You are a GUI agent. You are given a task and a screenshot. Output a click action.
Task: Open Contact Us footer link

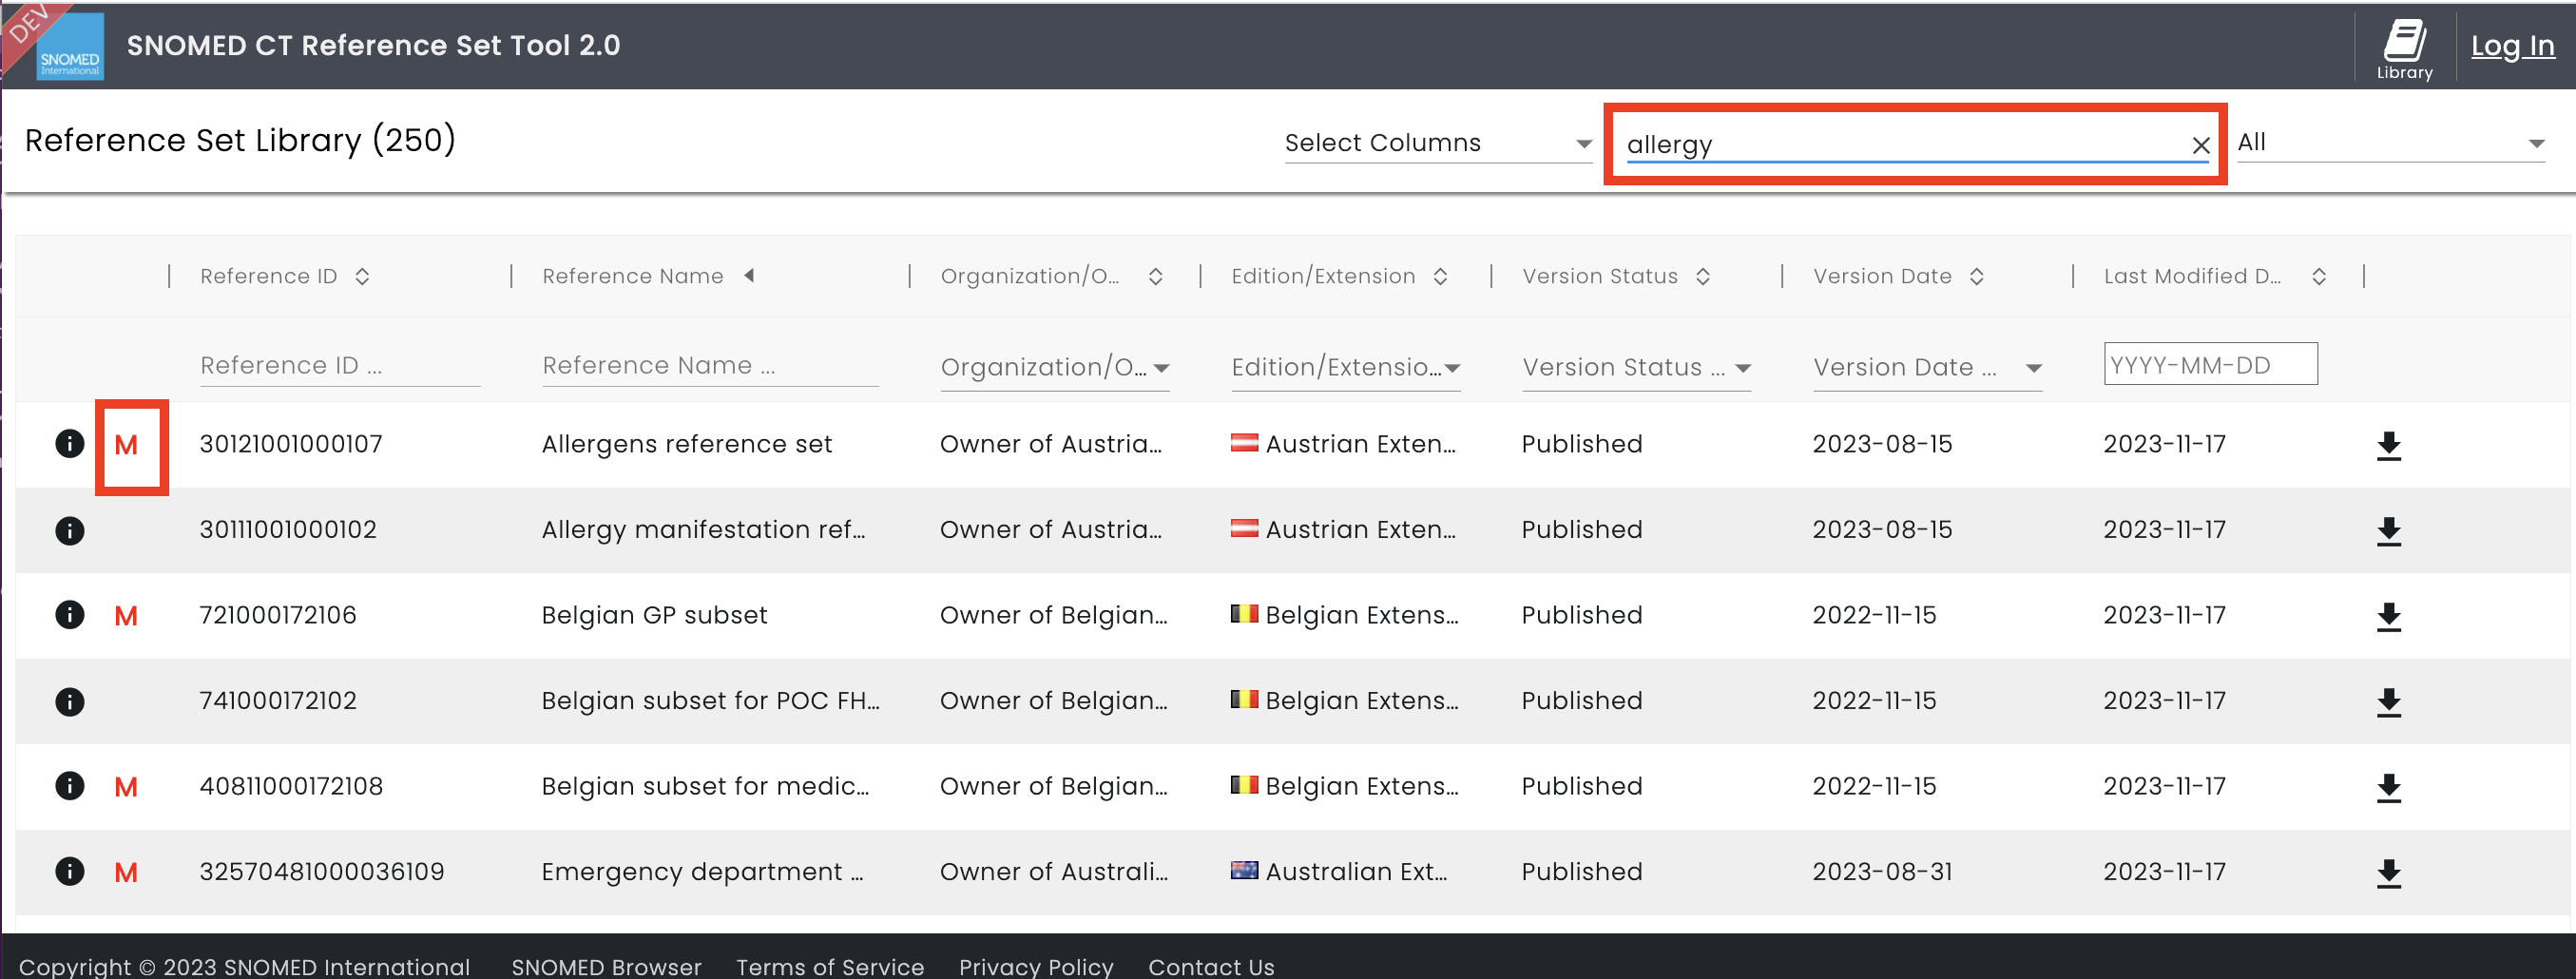(x=1211, y=966)
